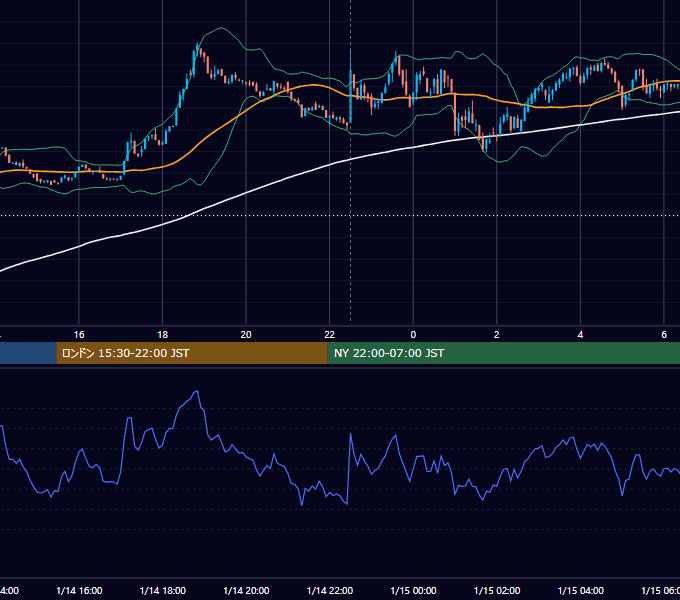This screenshot has width=680, height=600.
Task: Click the ロンドン 15:30-22:00 JST session bar
Action: click(192, 353)
